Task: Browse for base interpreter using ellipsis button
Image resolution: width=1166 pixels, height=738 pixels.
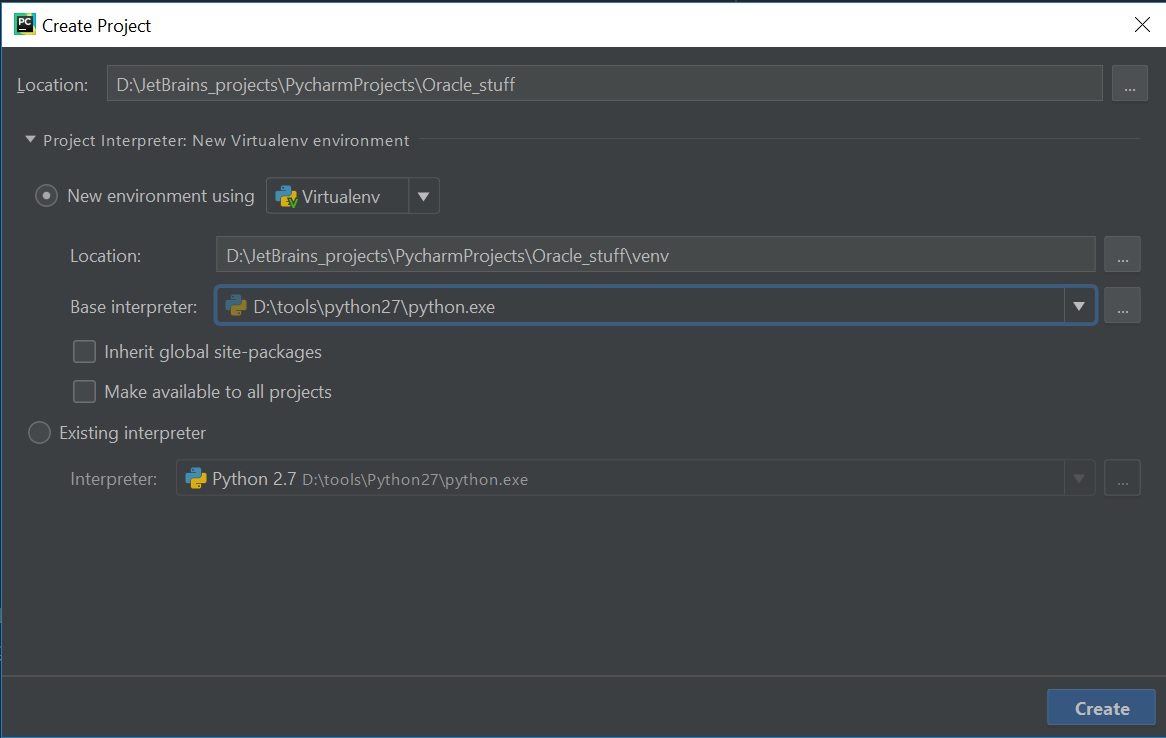Action: [1122, 306]
